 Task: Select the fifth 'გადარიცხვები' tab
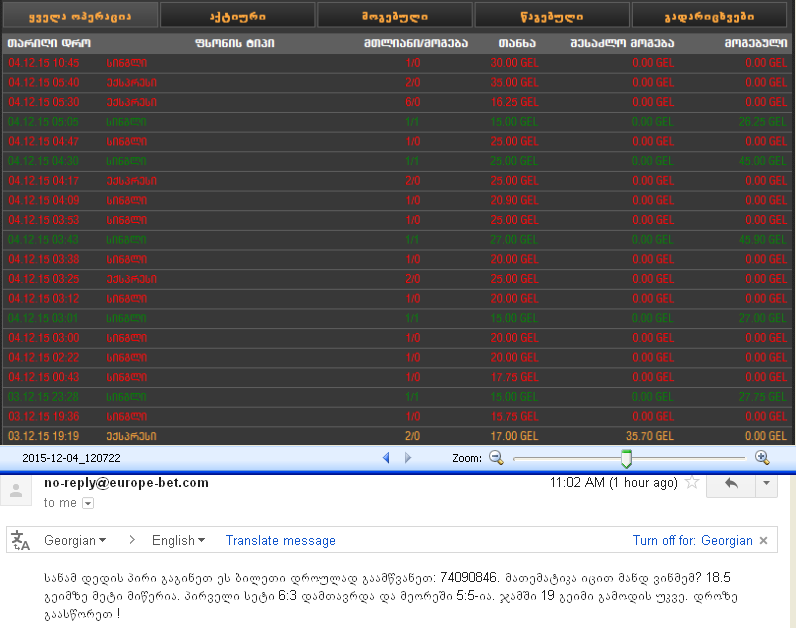(709, 15)
